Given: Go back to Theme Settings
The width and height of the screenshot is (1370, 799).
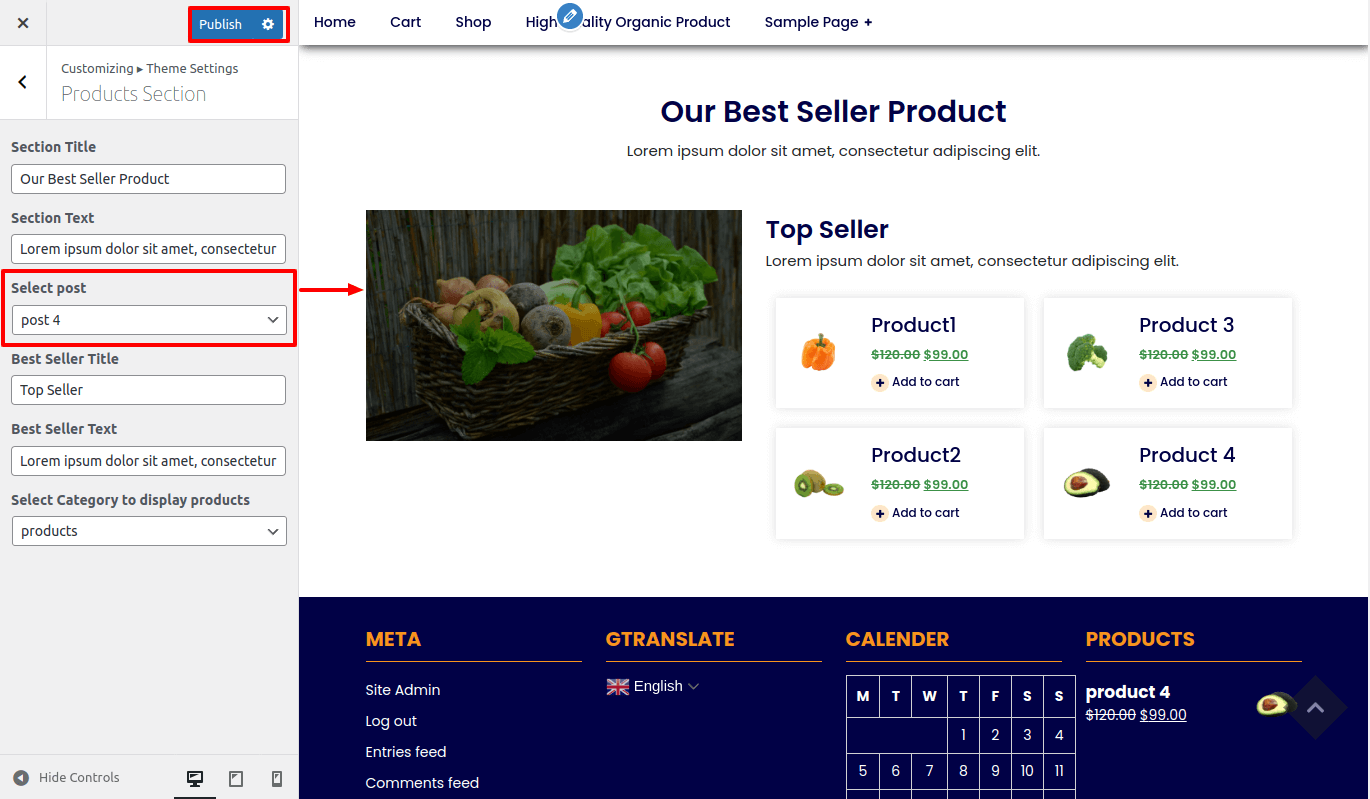Looking at the screenshot, I should click(x=23, y=82).
